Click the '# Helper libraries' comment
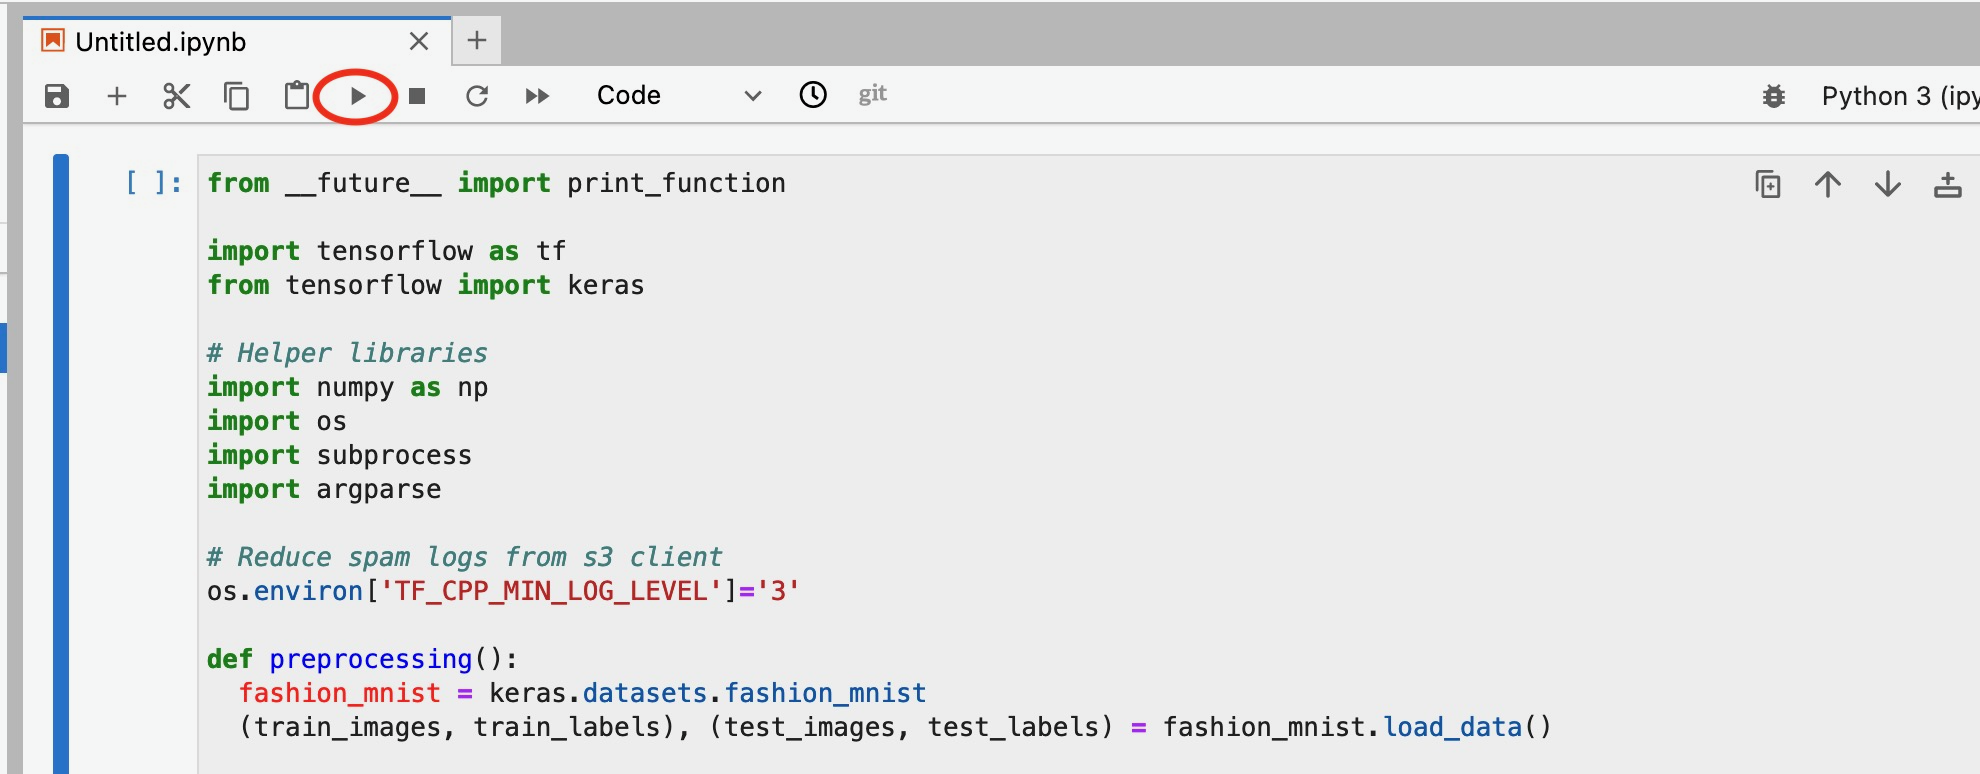 click(347, 353)
